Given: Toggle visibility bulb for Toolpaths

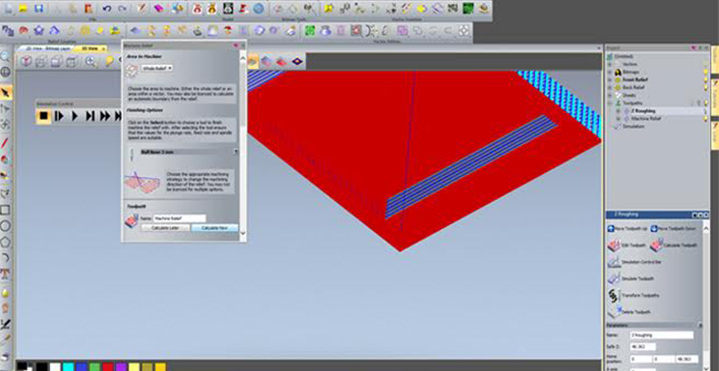Looking at the screenshot, I should coord(706,103).
